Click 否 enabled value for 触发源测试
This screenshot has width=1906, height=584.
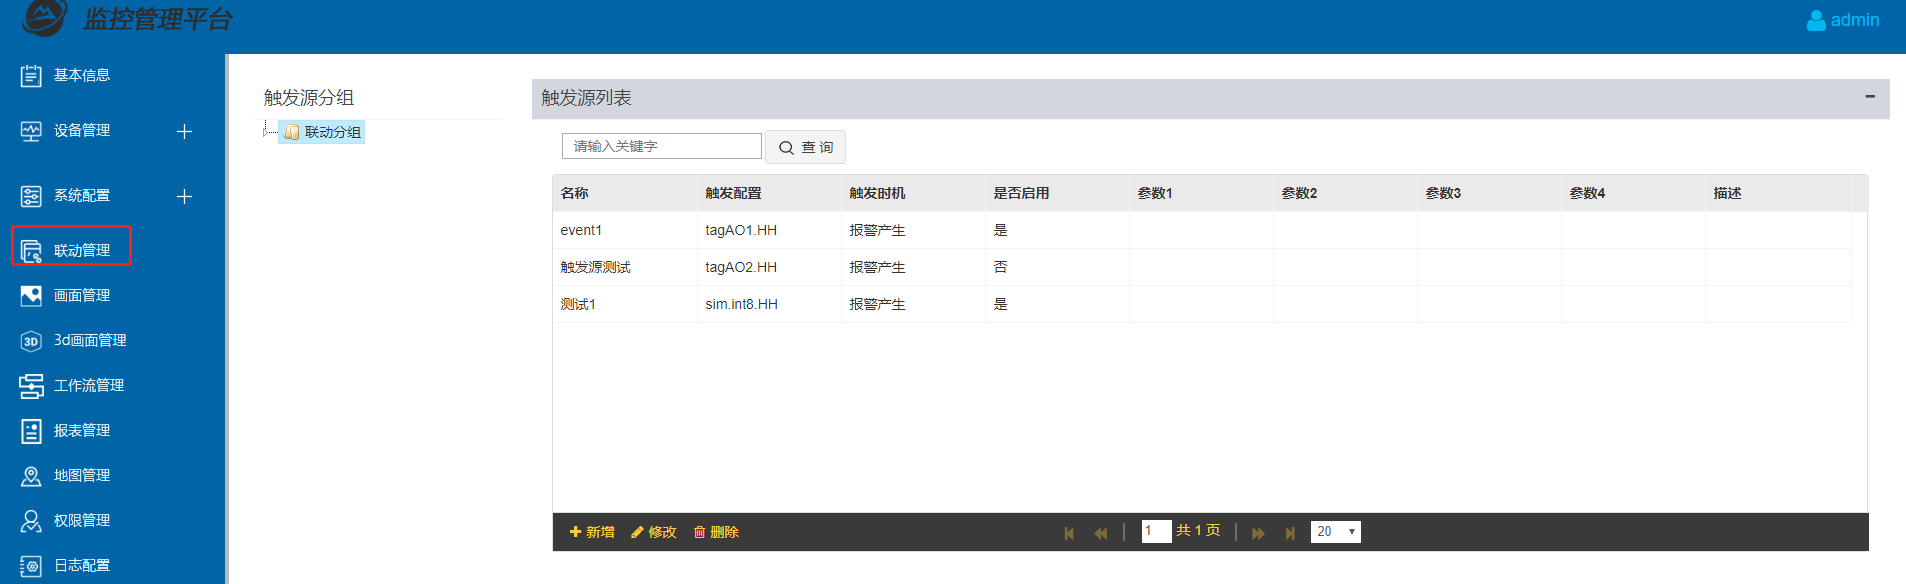tap(1000, 267)
